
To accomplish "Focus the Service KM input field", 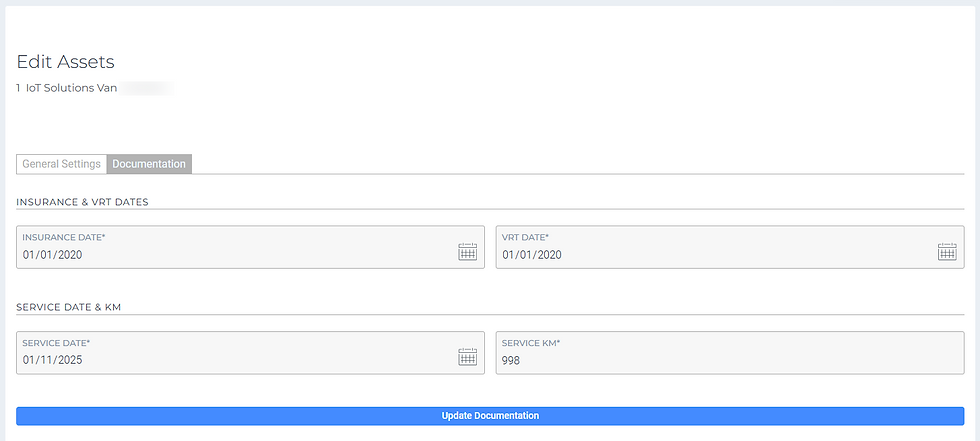I will pos(730,360).
